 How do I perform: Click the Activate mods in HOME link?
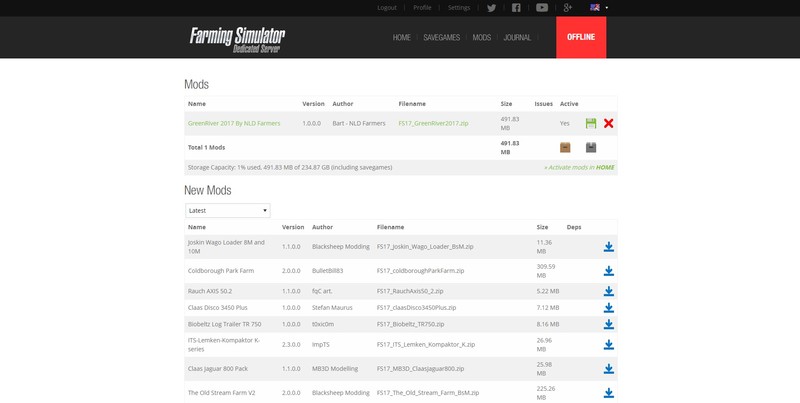pos(579,167)
